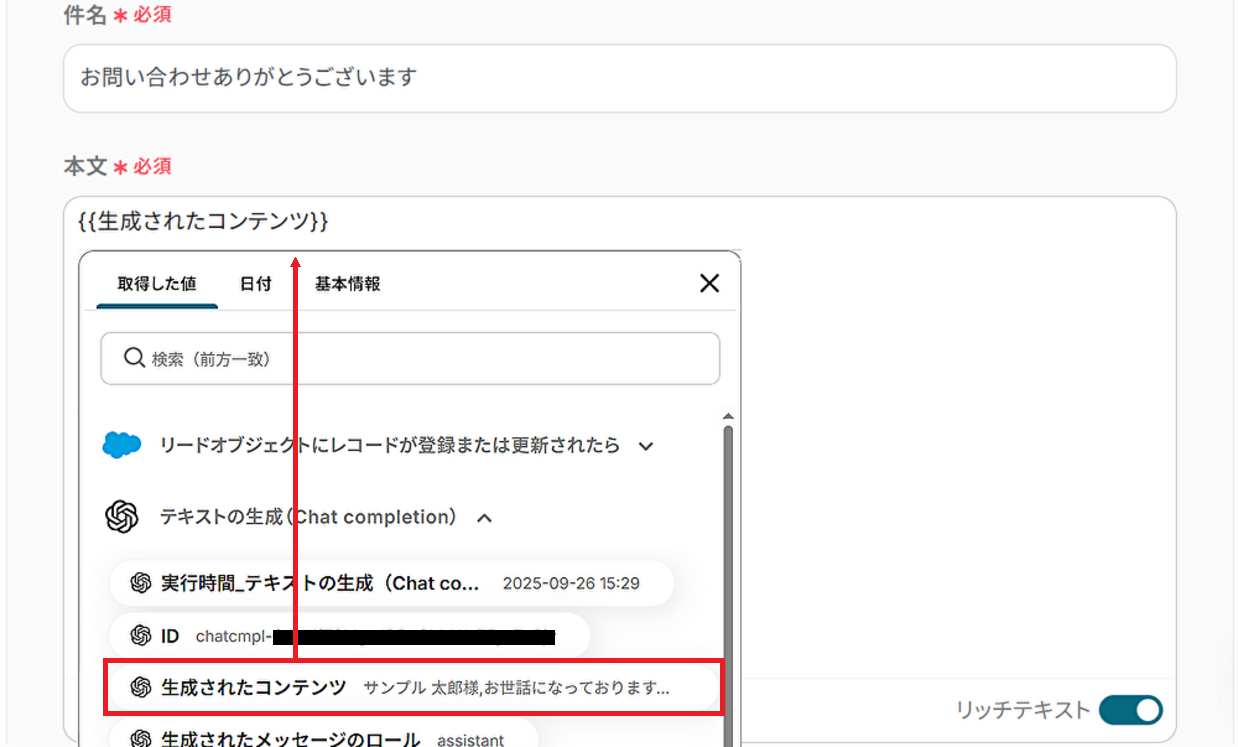Select the 実行時間_テキストの生成 value chip

(391, 583)
